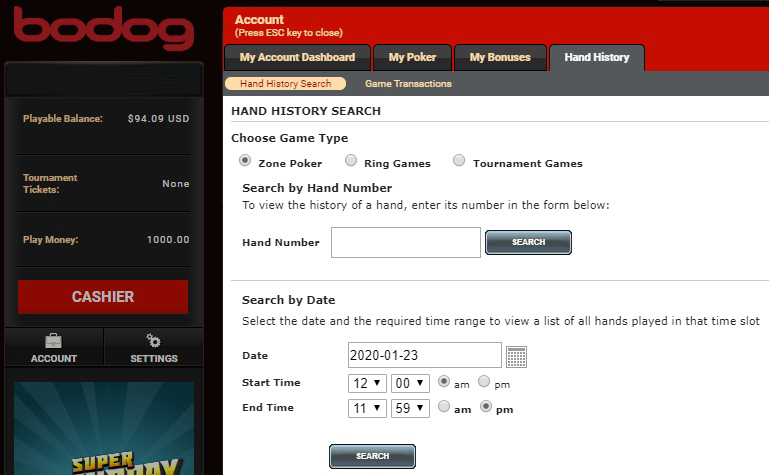Expand the End Time hour dropdown

click(366, 408)
